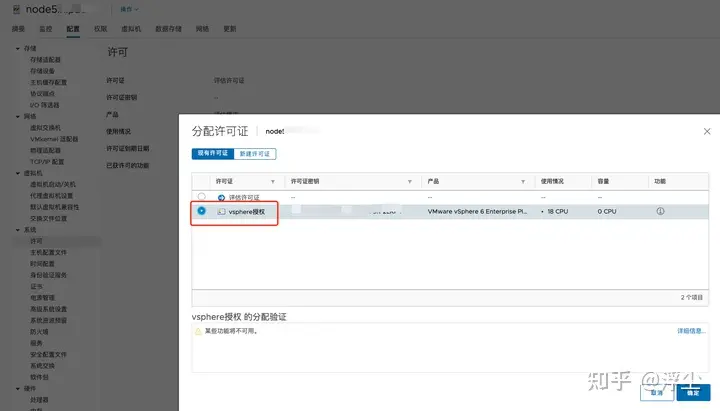Open the 配置 tab
Viewport: 720px width, 411px height.
pyautogui.click(x=73, y=29)
